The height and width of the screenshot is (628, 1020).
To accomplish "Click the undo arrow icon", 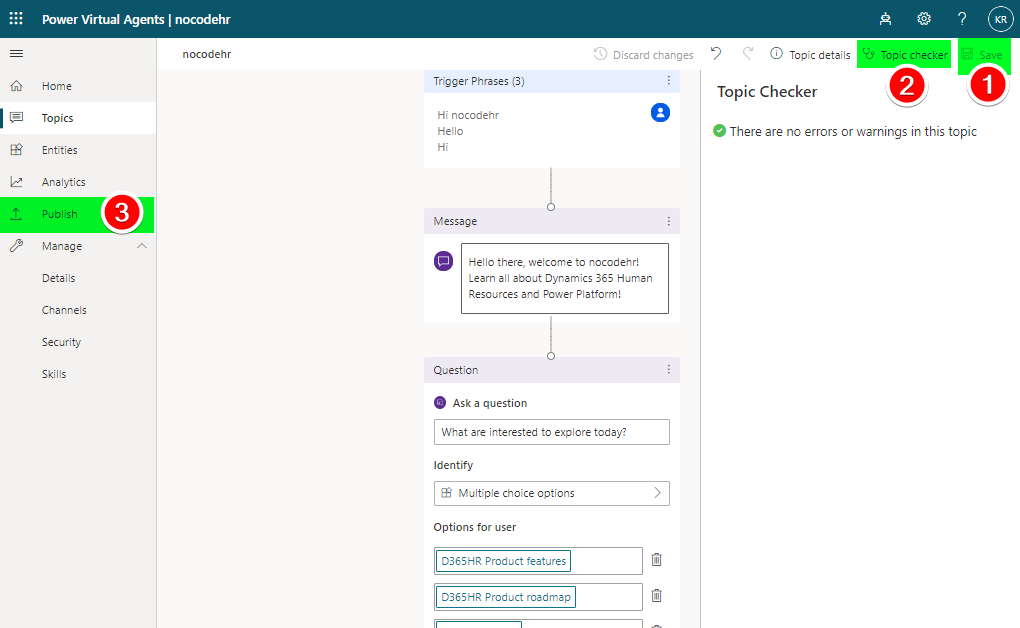I will pyautogui.click(x=716, y=53).
